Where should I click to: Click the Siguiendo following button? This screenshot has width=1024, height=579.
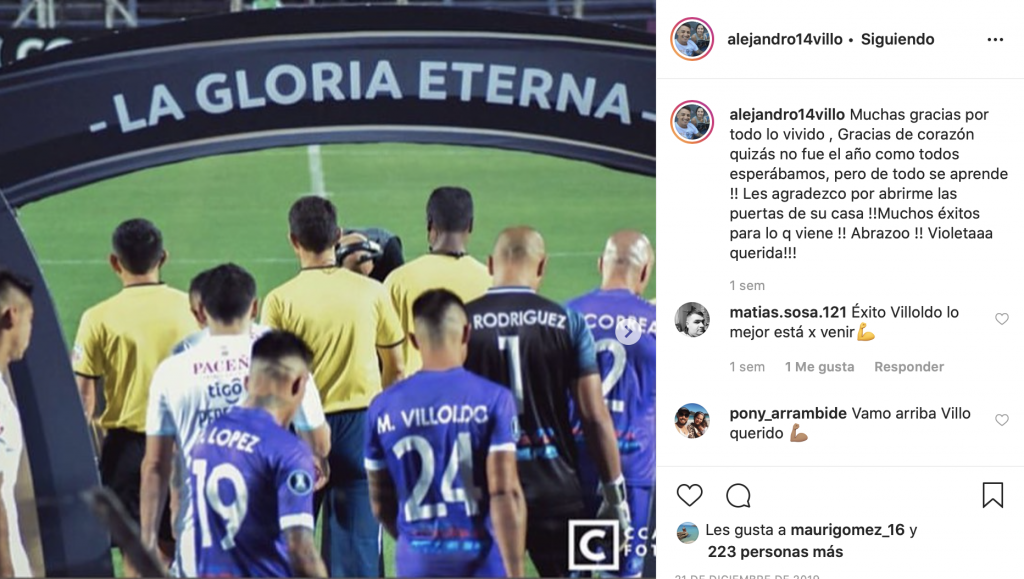pyautogui.click(x=897, y=39)
